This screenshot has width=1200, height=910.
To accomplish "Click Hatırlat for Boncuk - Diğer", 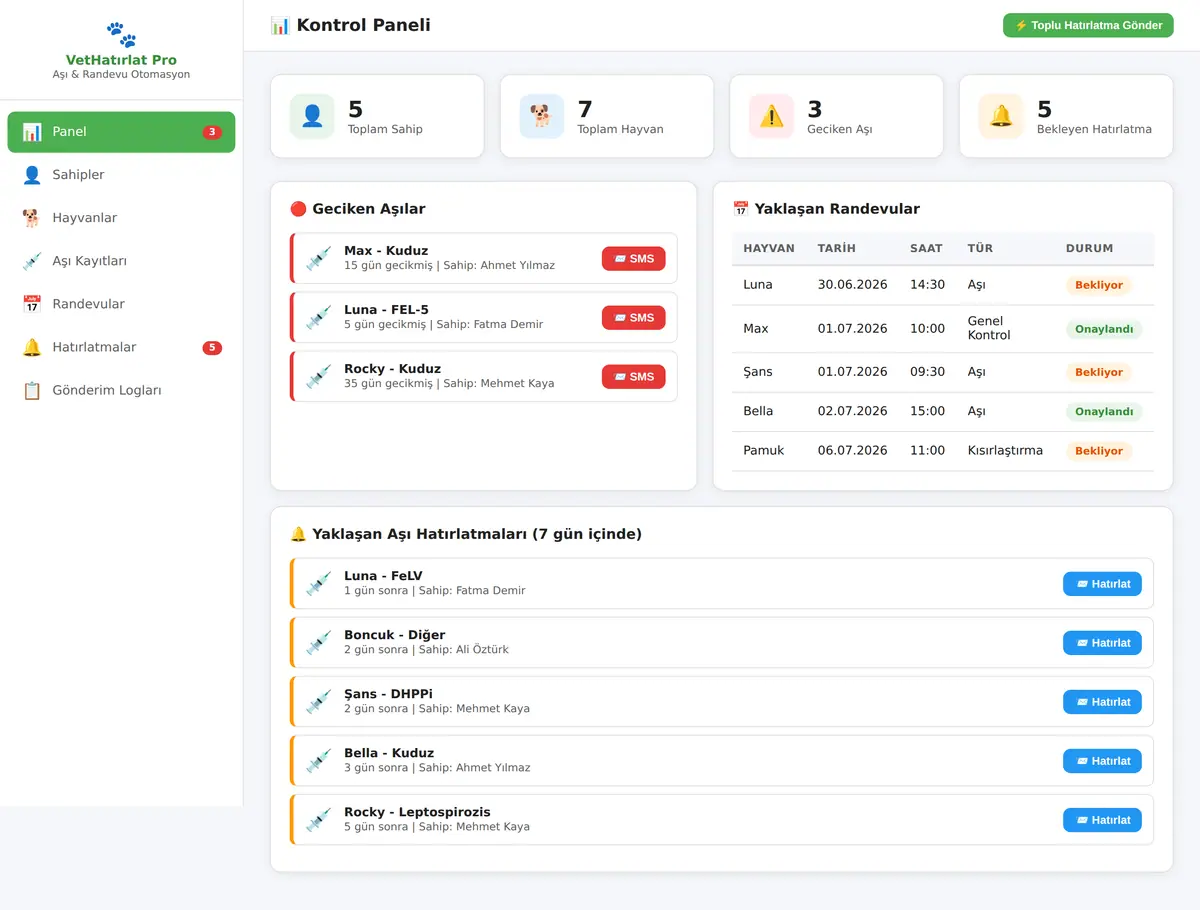I will click(1102, 643).
